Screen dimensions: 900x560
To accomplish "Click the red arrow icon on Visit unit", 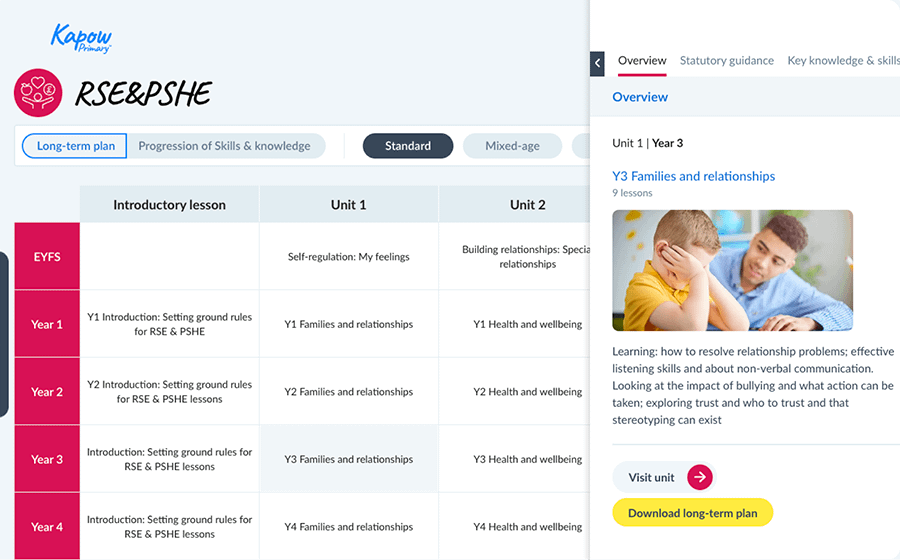I will point(700,477).
